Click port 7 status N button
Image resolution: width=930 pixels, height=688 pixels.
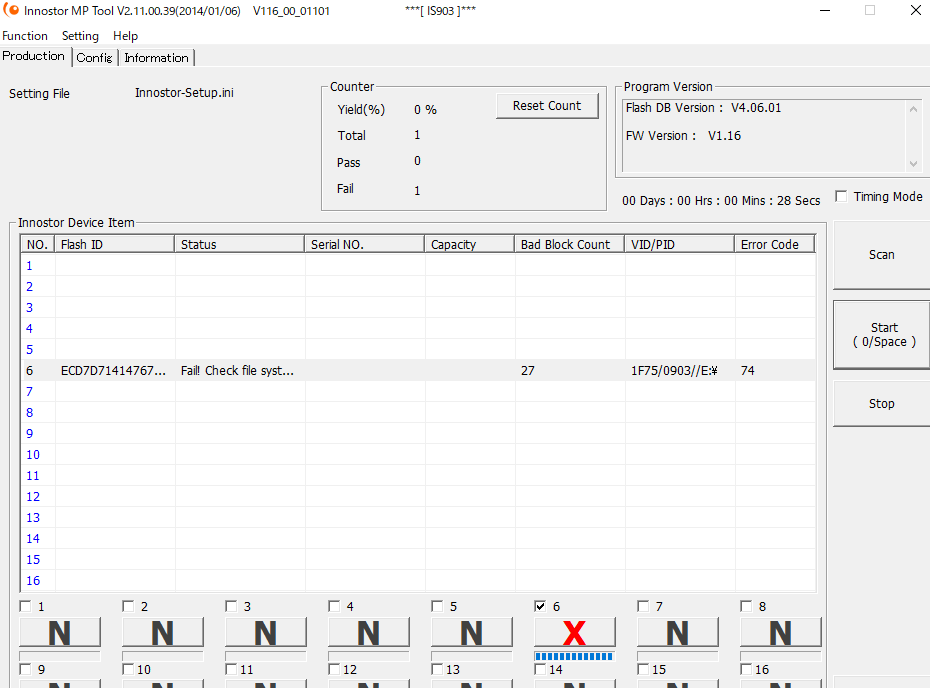(x=678, y=632)
